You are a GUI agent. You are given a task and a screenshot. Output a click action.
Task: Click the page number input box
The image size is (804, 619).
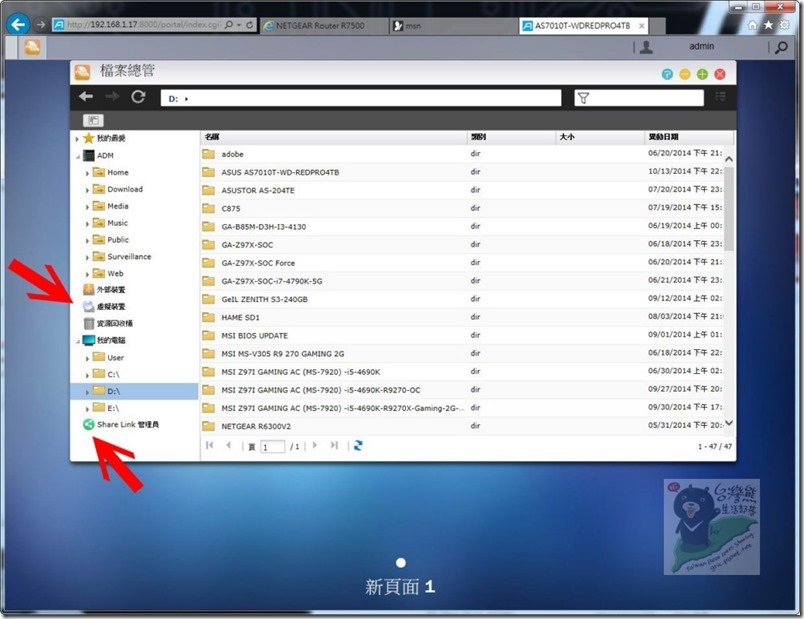pyautogui.click(x=272, y=447)
